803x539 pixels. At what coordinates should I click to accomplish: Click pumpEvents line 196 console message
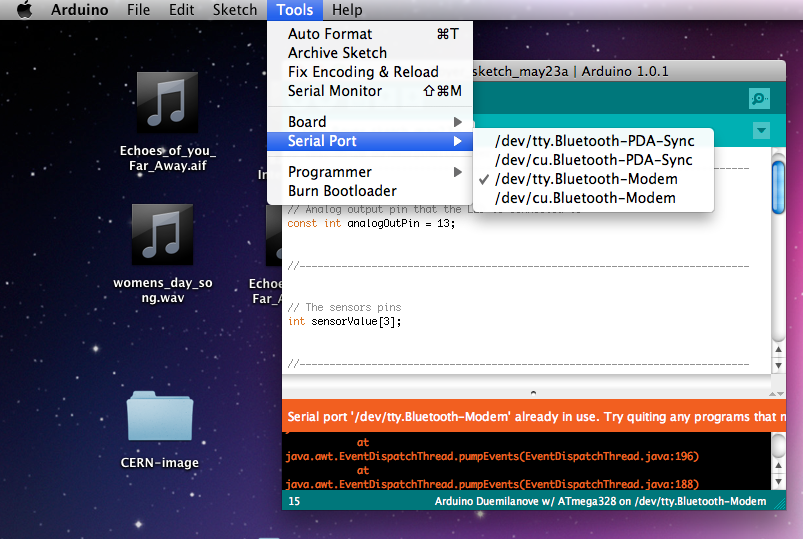click(492, 456)
